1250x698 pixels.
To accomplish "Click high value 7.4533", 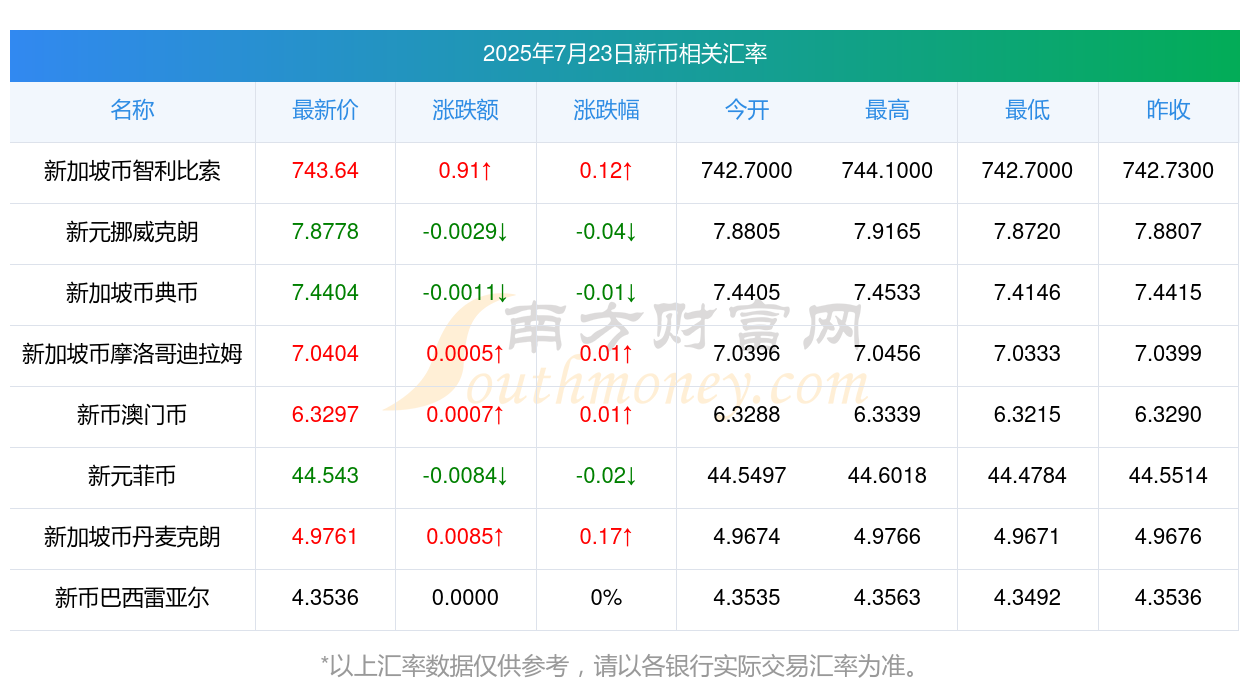I will [x=887, y=293].
